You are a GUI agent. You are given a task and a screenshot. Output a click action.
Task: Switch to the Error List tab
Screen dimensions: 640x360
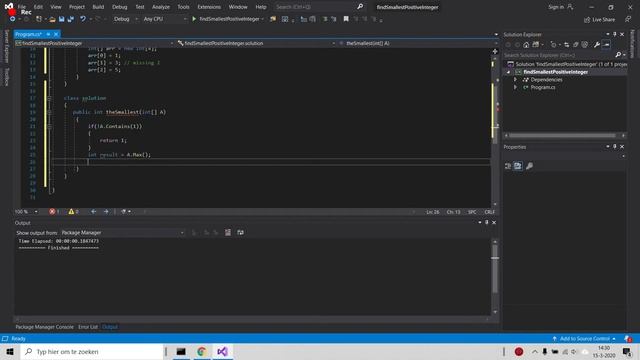pyautogui.click(x=88, y=327)
